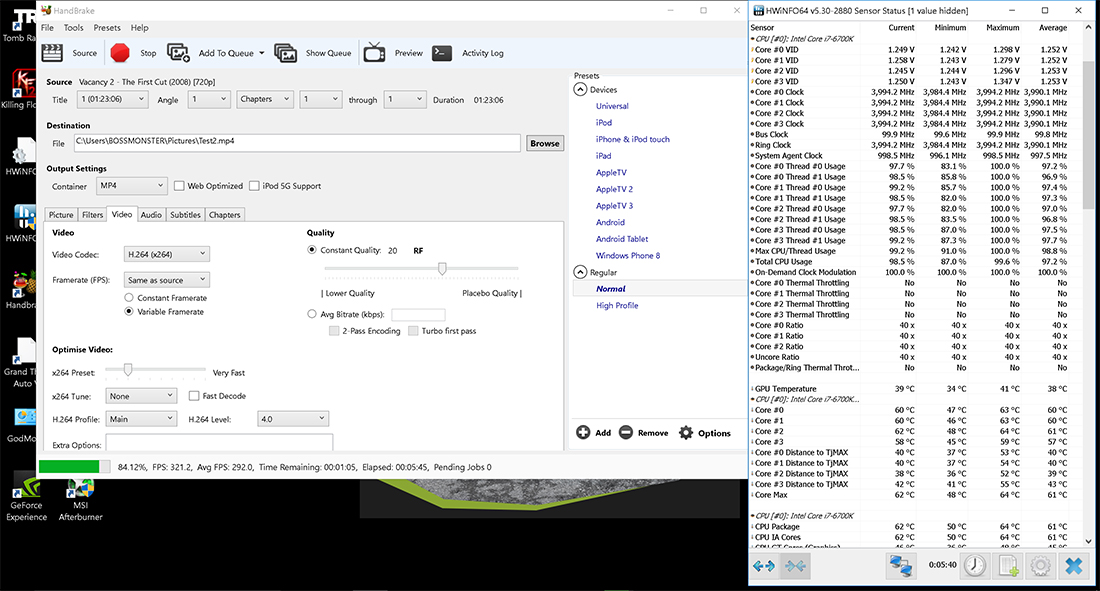This screenshot has width=1100, height=591.
Task: Click the Add To Queue icon
Action: pos(178,53)
